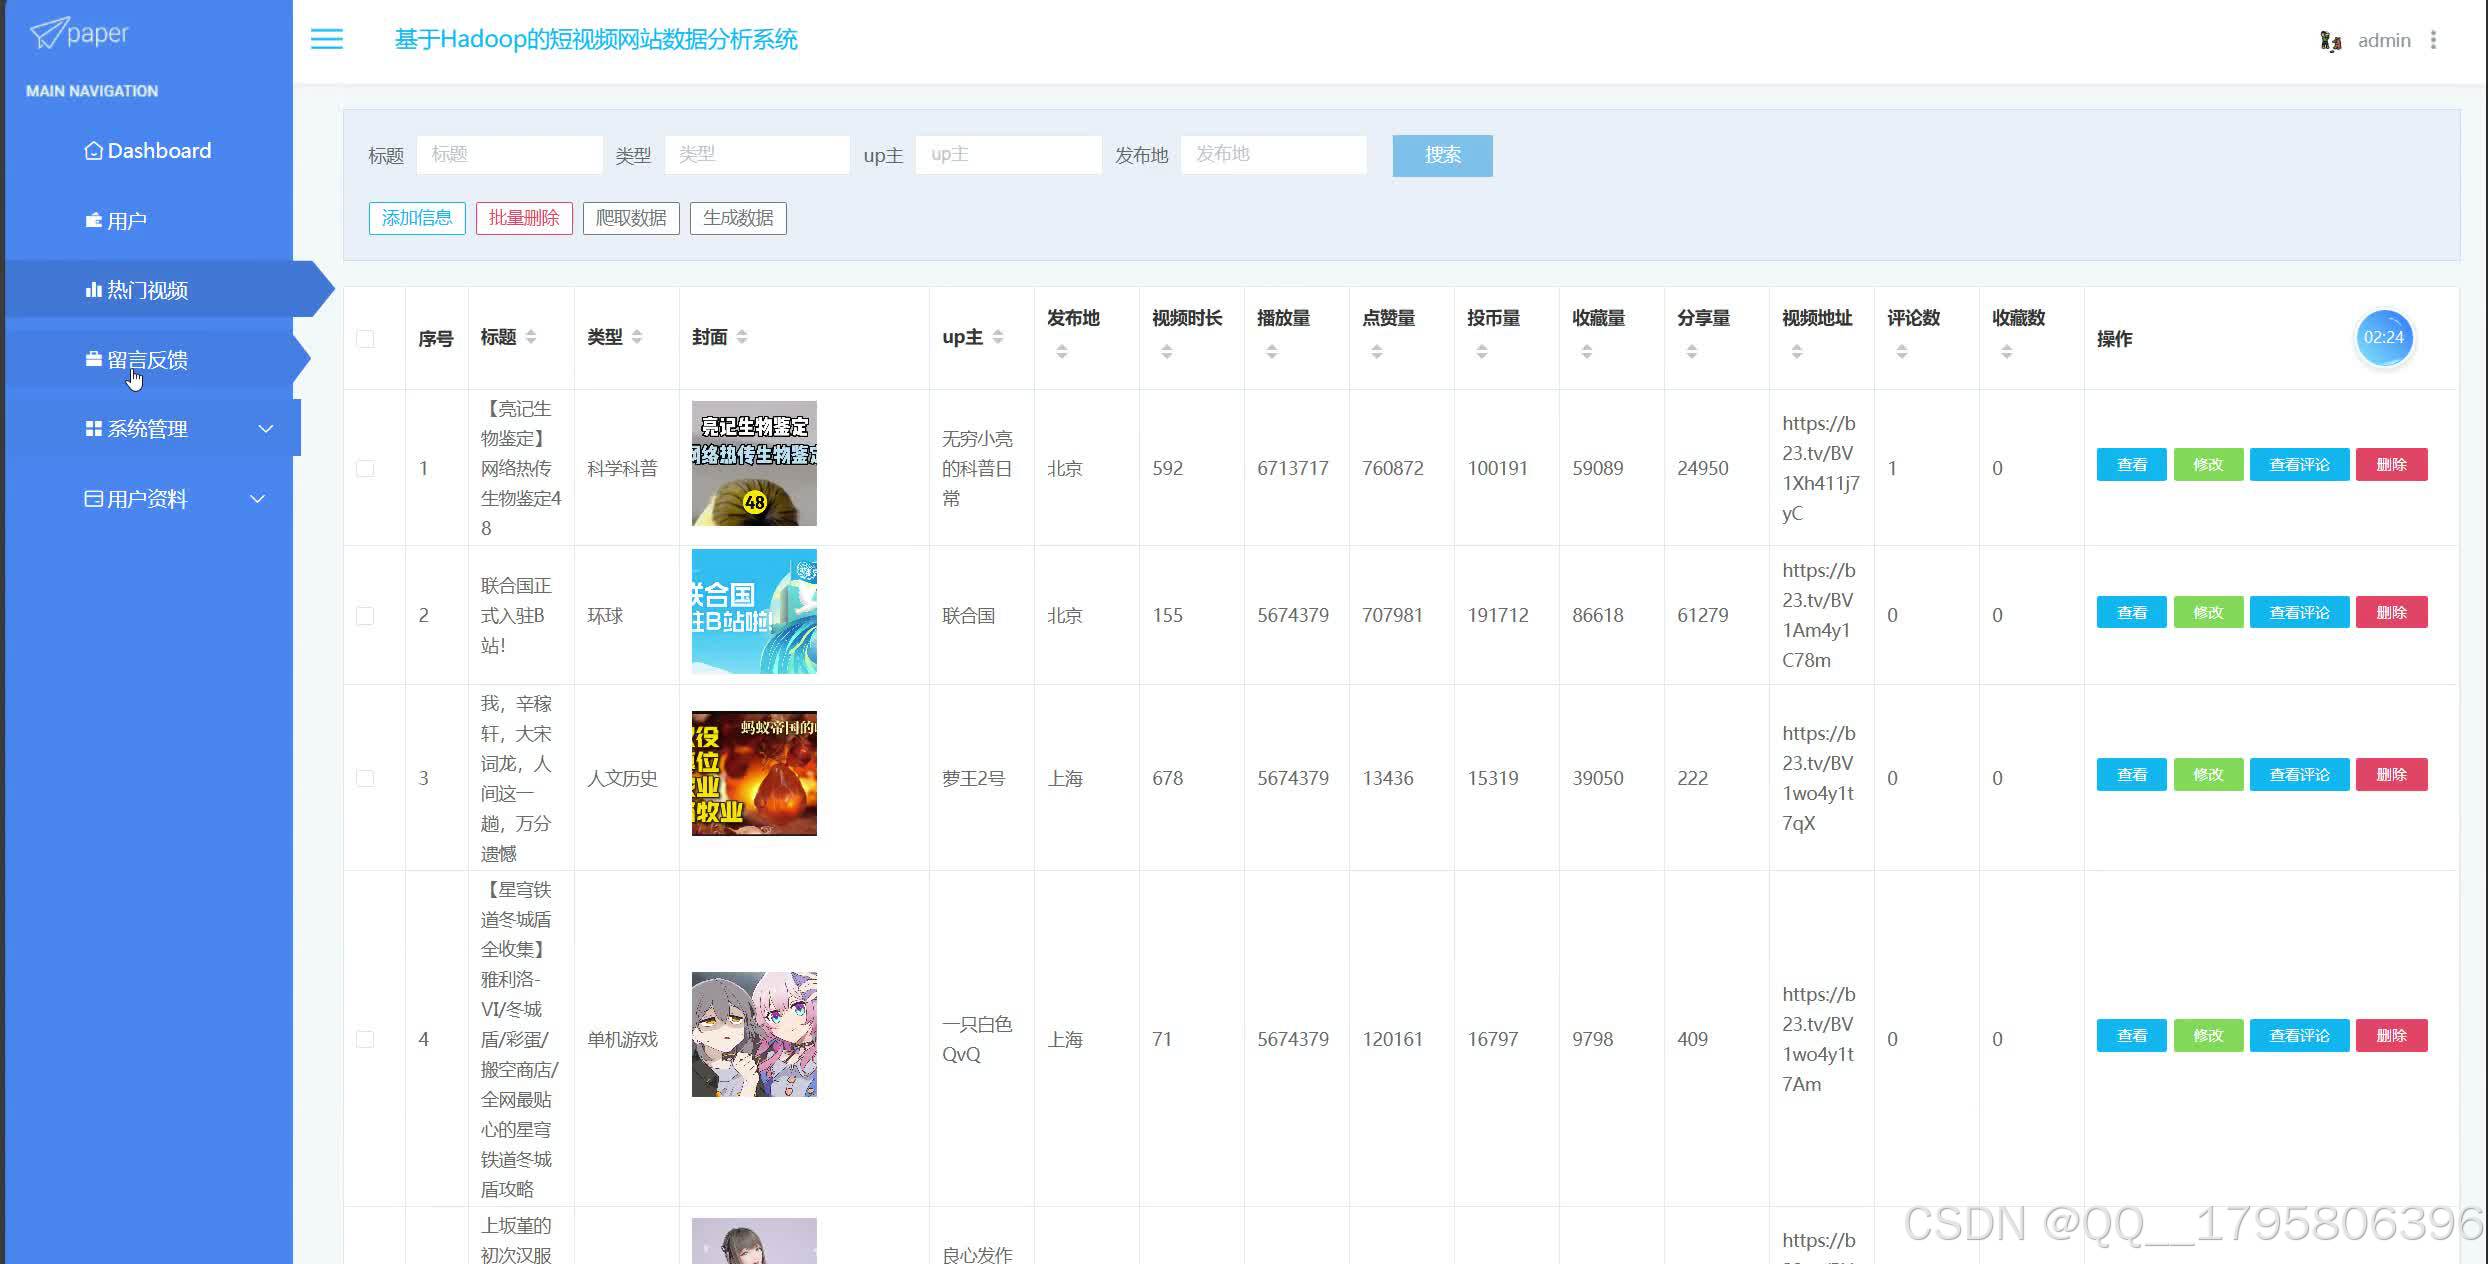Click the red 批量删除 button

point(523,218)
